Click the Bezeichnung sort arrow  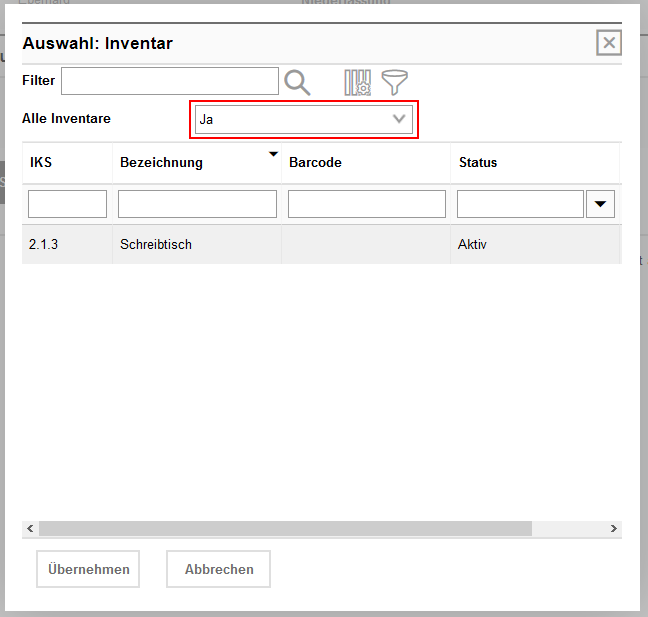[273, 154]
